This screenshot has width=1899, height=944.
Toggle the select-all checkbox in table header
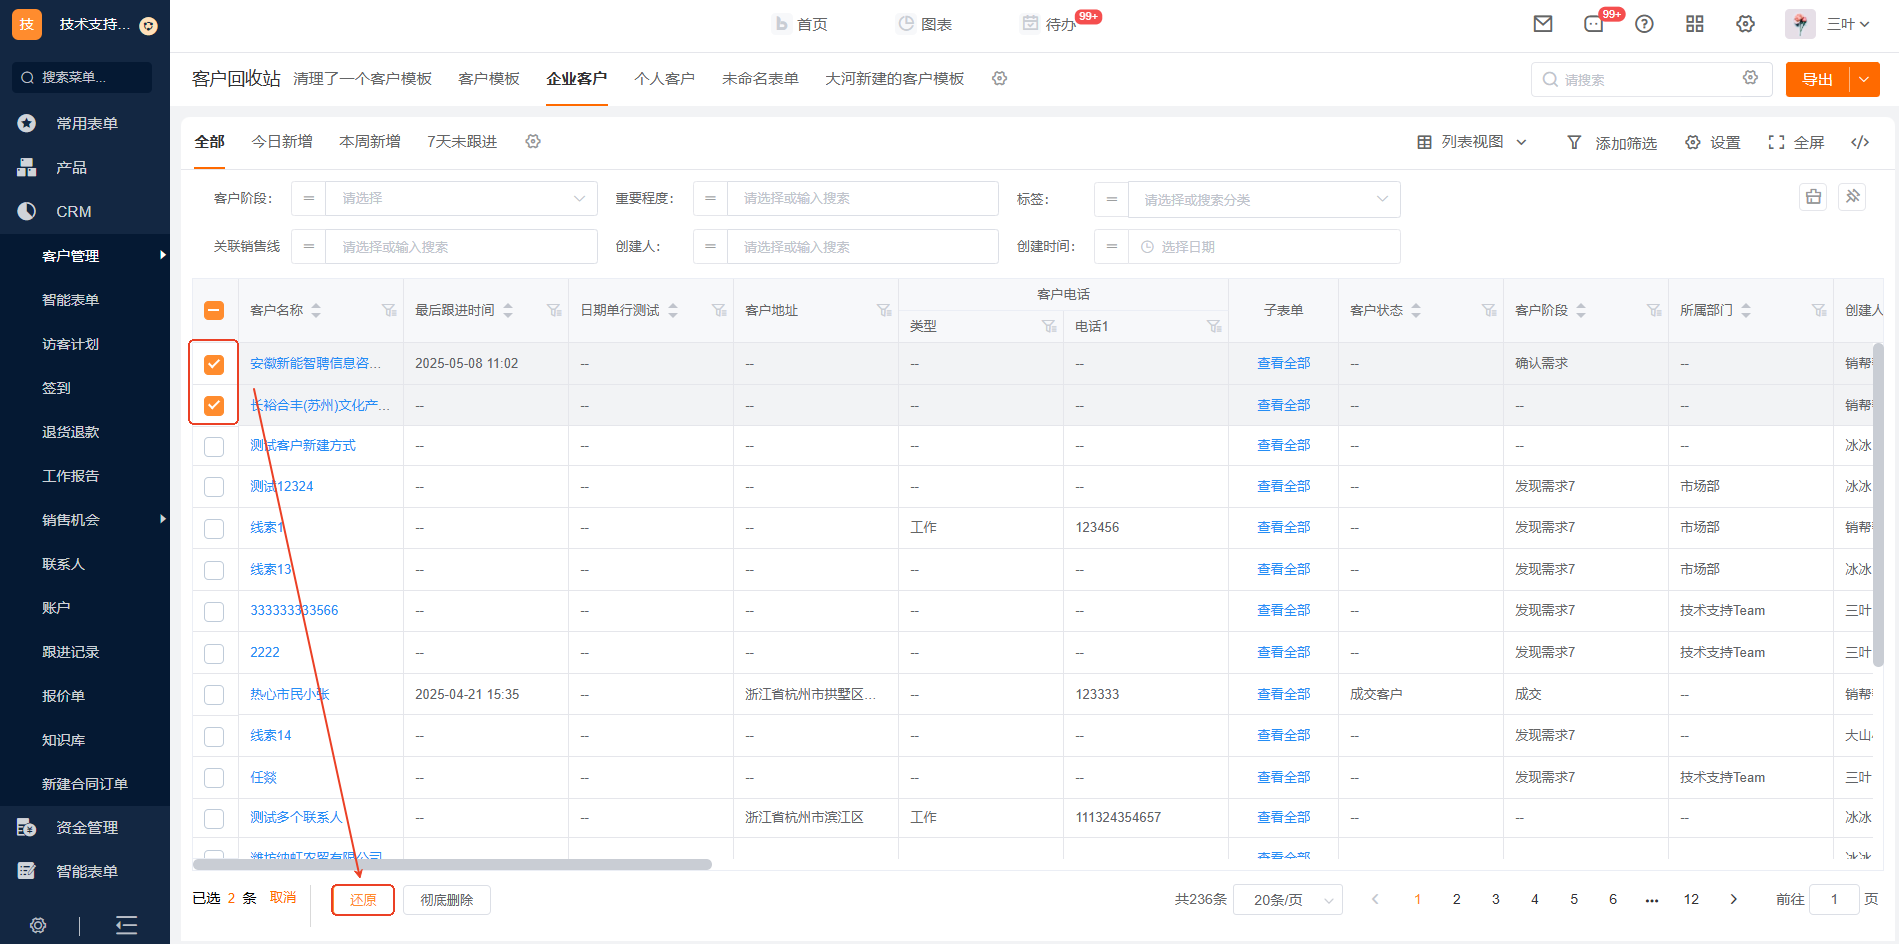pyautogui.click(x=214, y=311)
